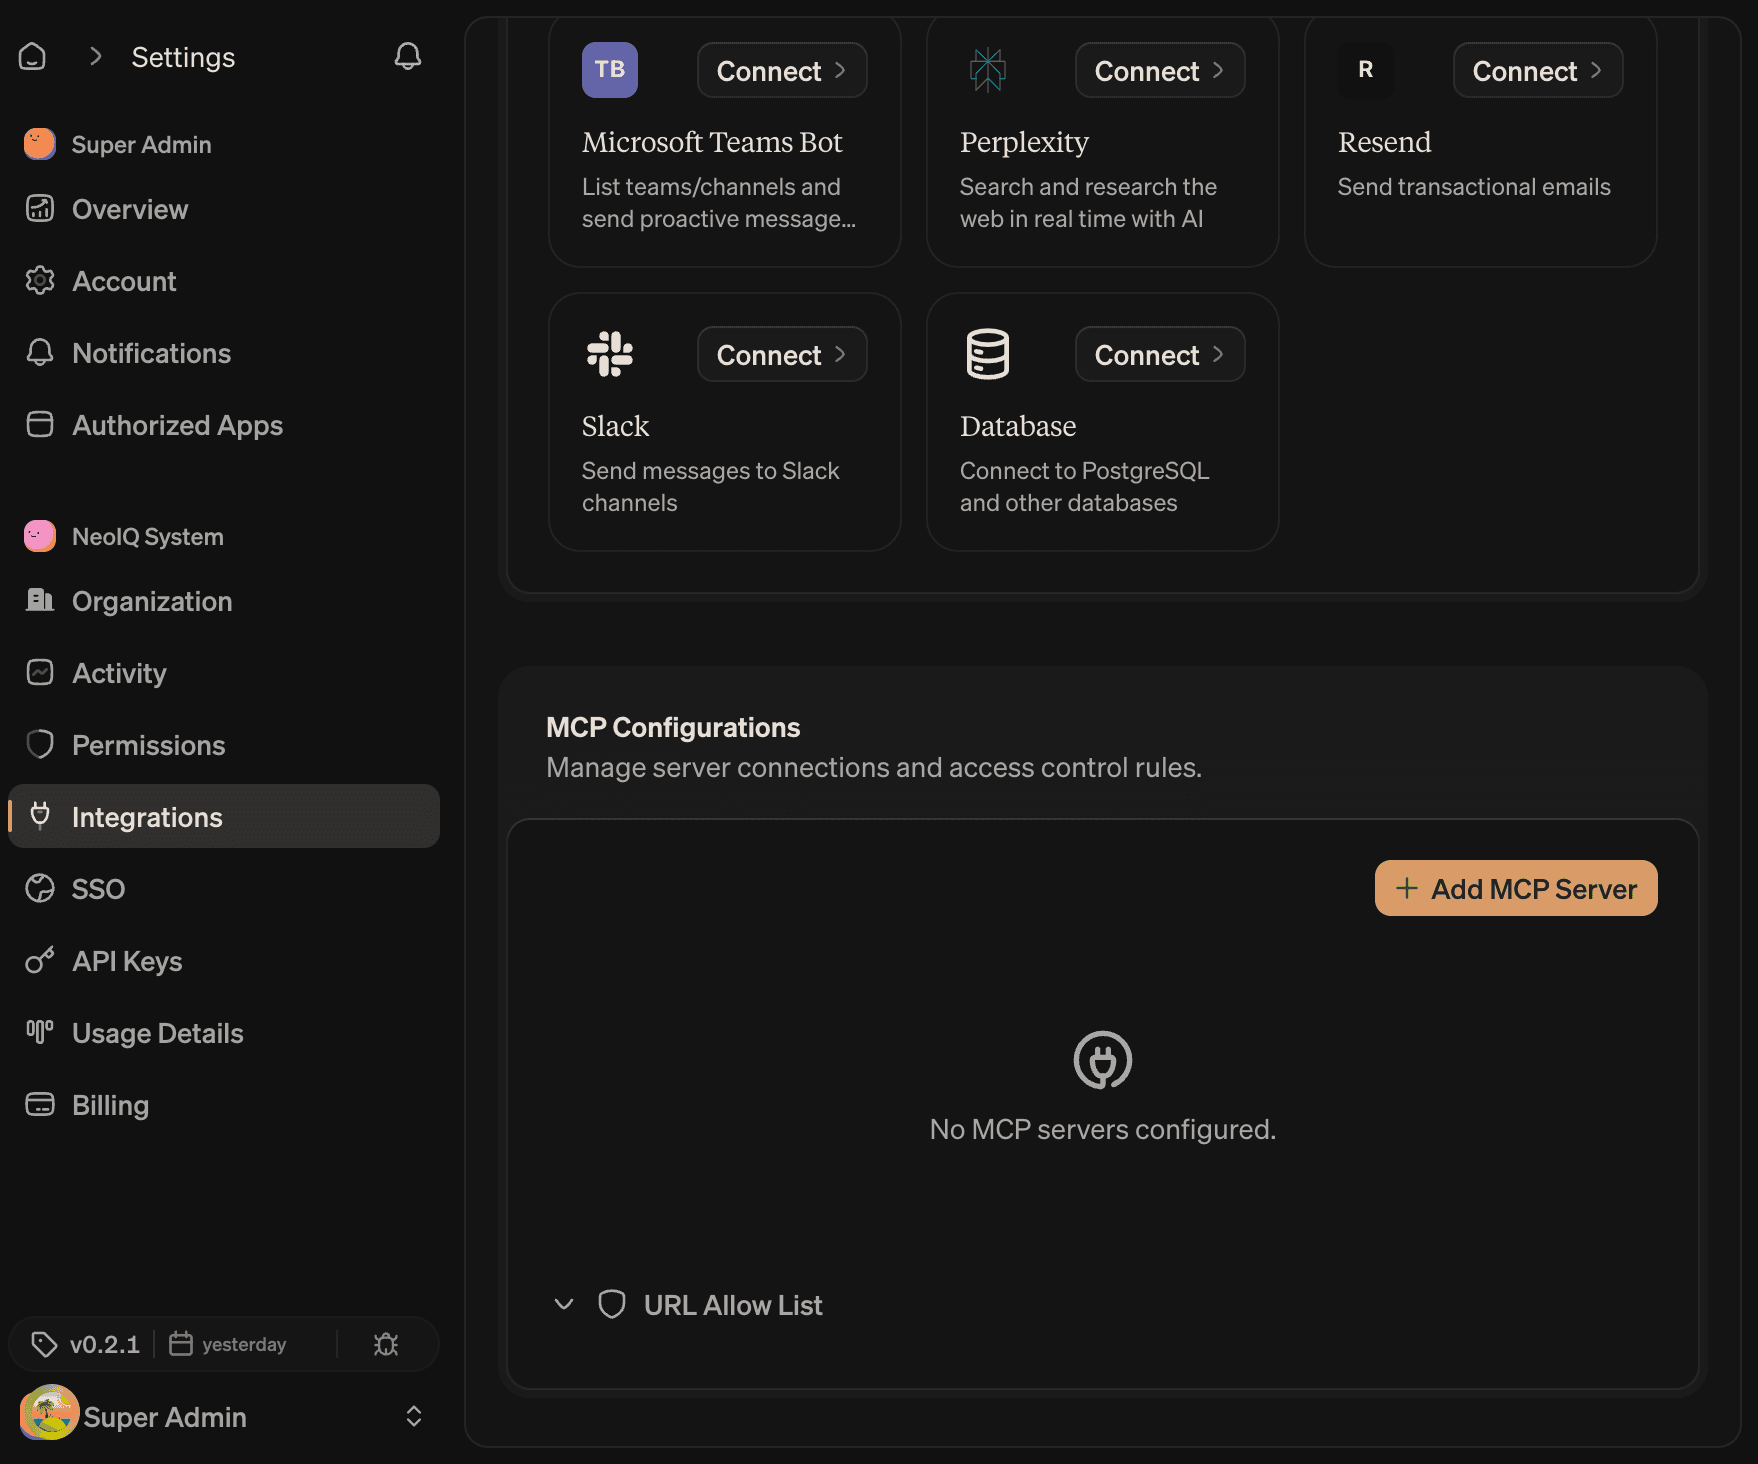Connect the Perplexity integration
This screenshot has height=1464, width=1758.
tap(1160, 70)
